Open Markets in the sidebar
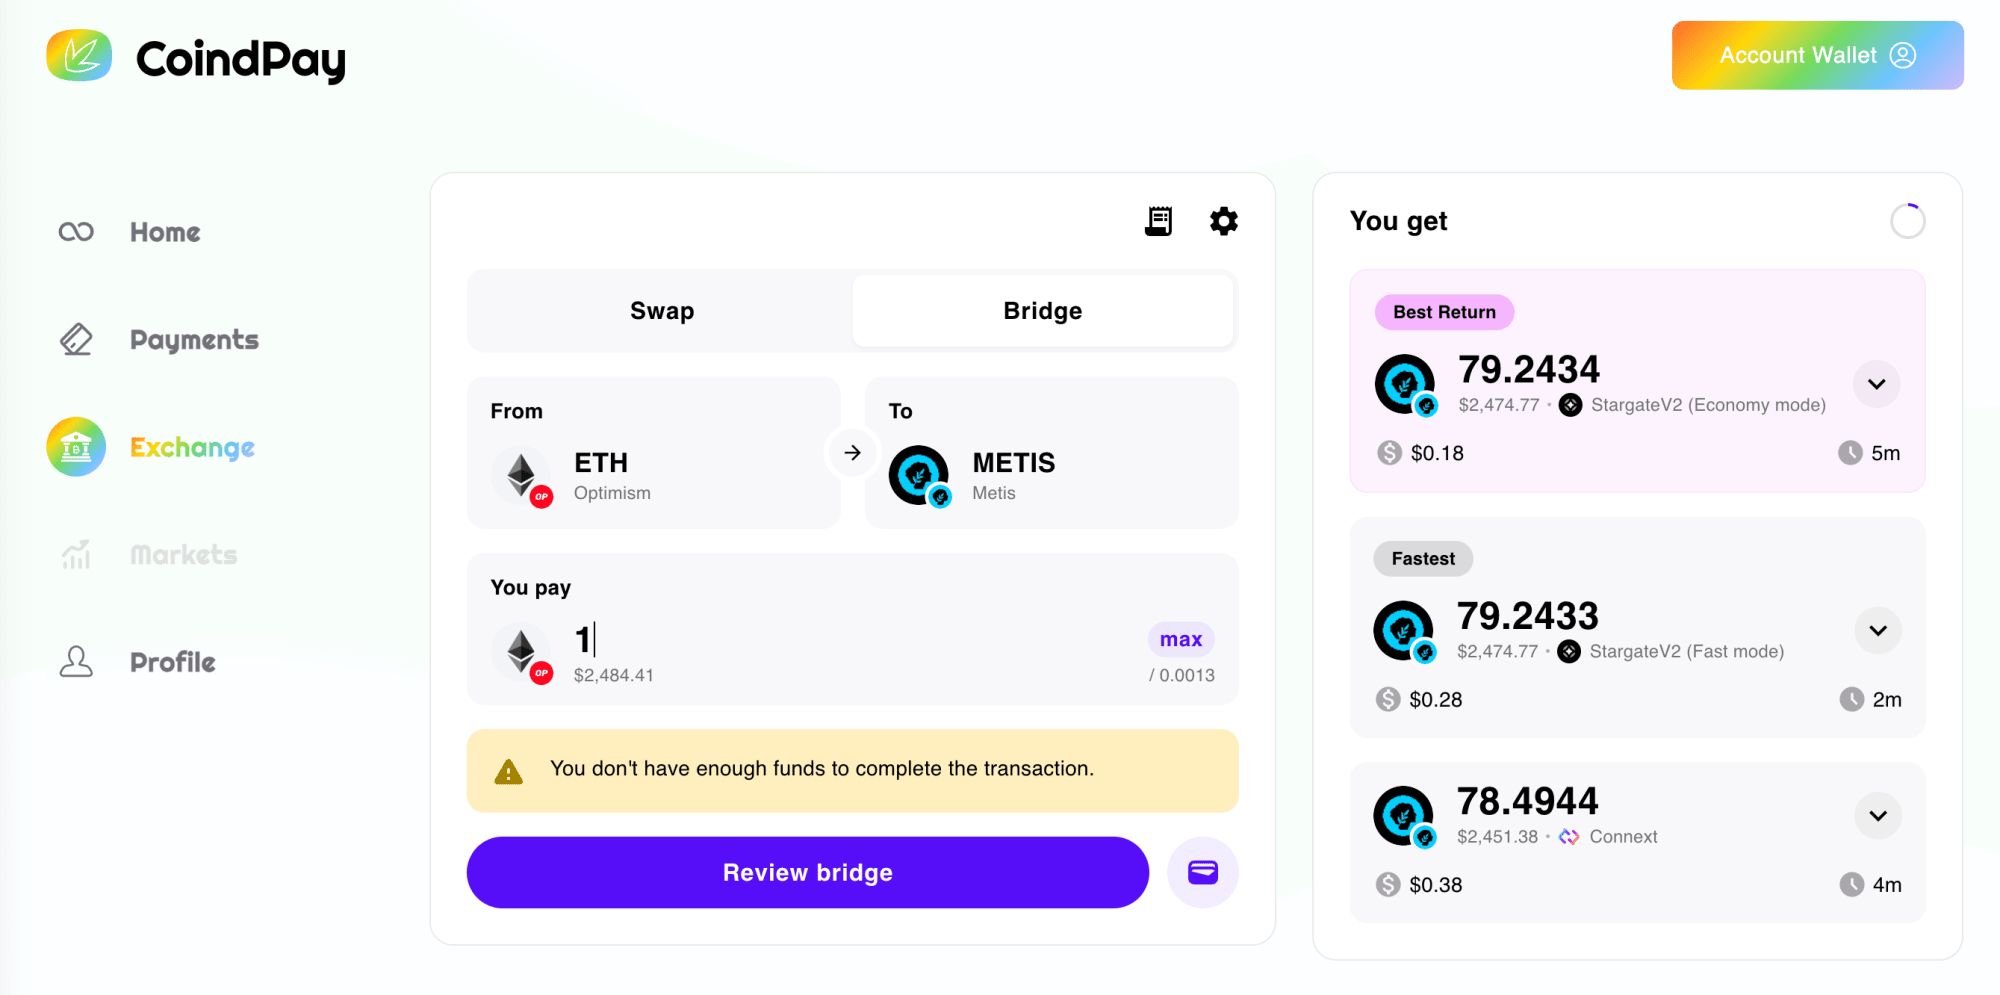This screenshot has width=2000, height=995. [x=183, y=555]
